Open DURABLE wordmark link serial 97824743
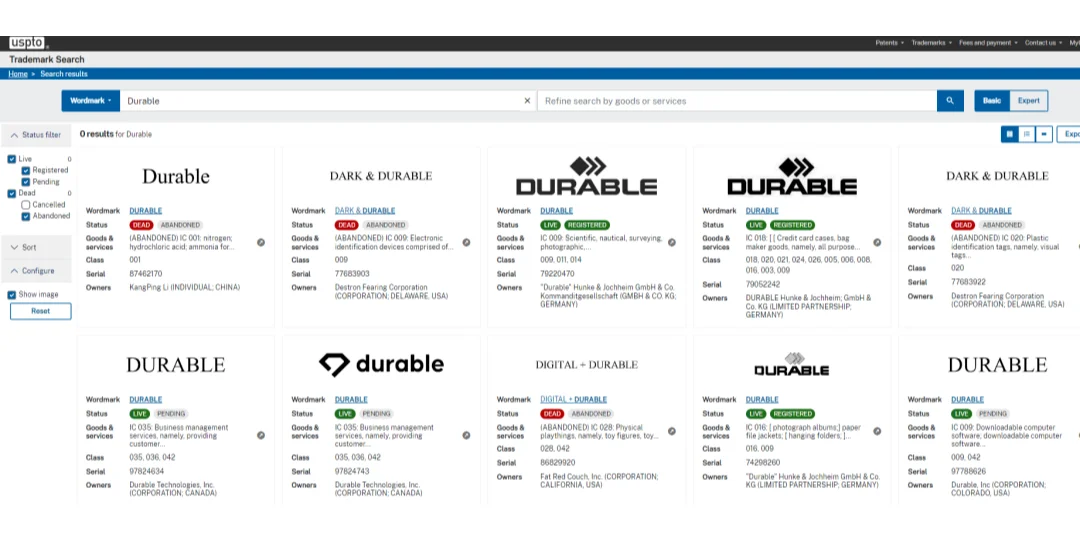This screenshot has width=1080, height=540. (351, 399)
